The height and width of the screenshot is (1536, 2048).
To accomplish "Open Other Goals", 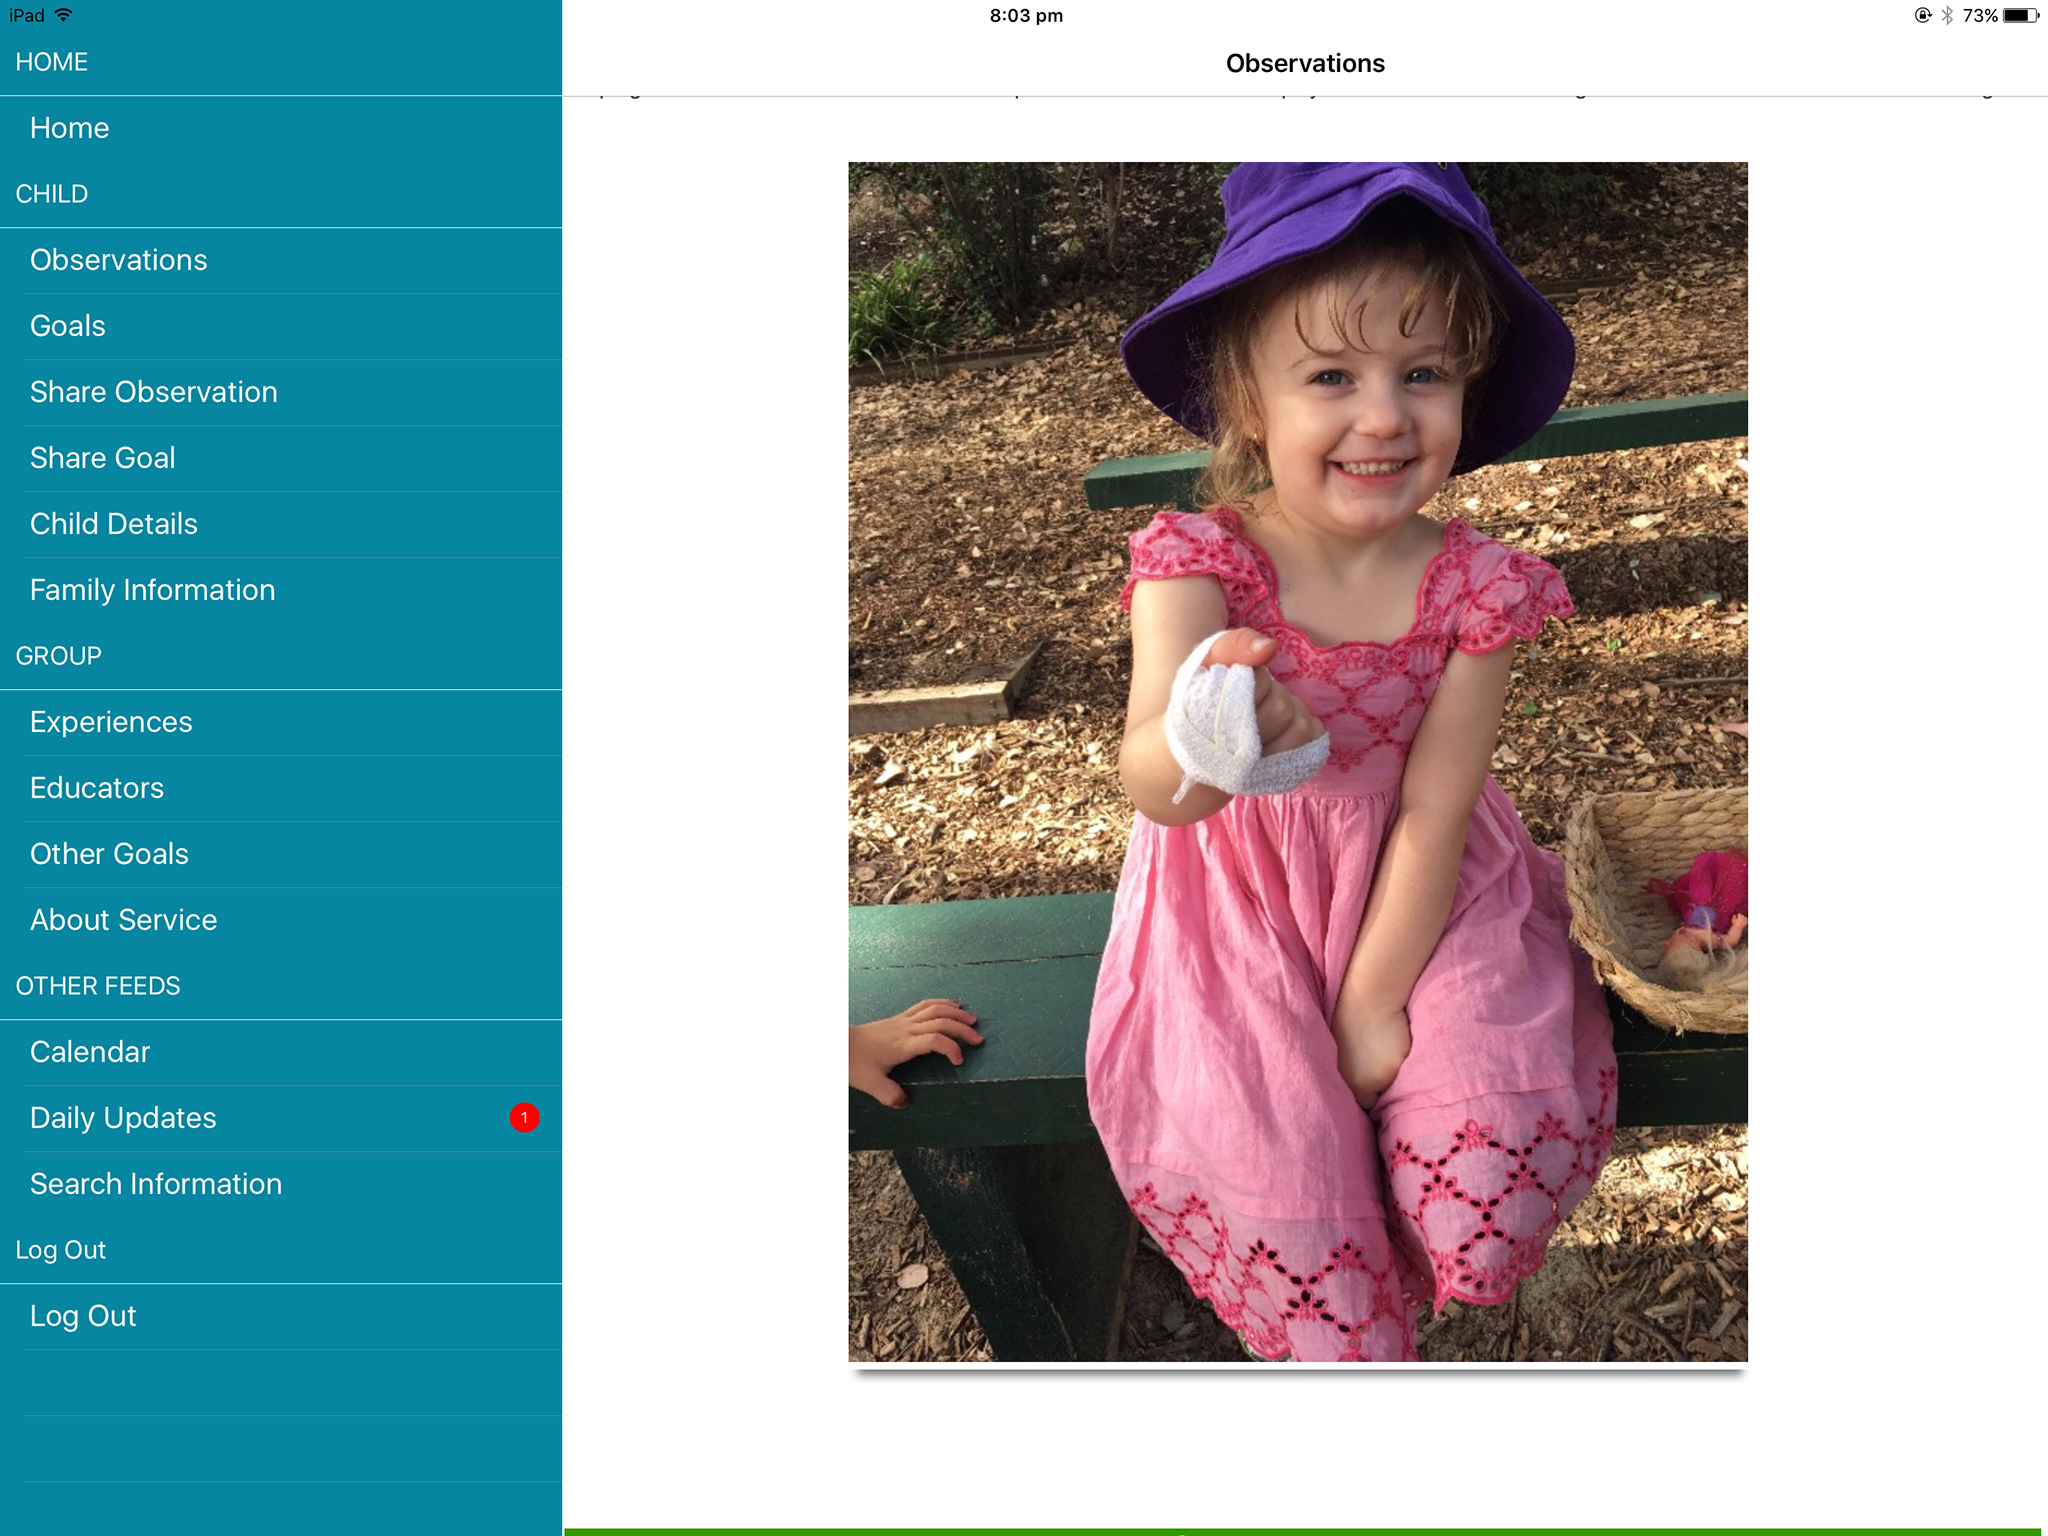I will (x=281, y=854).
